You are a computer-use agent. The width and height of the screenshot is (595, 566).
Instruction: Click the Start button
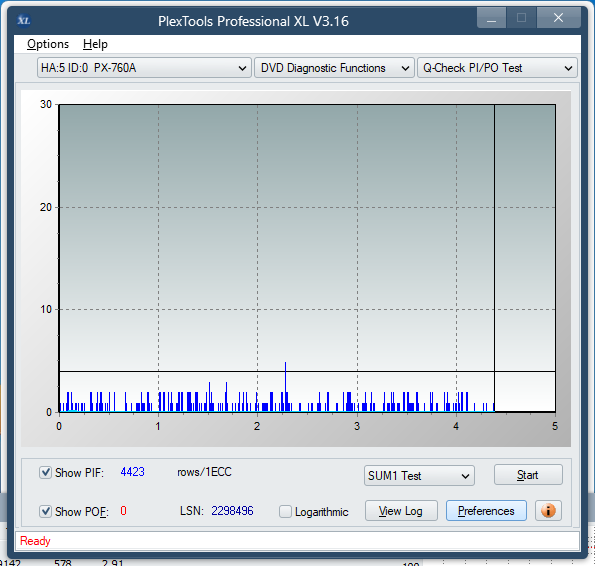(528, 475)
